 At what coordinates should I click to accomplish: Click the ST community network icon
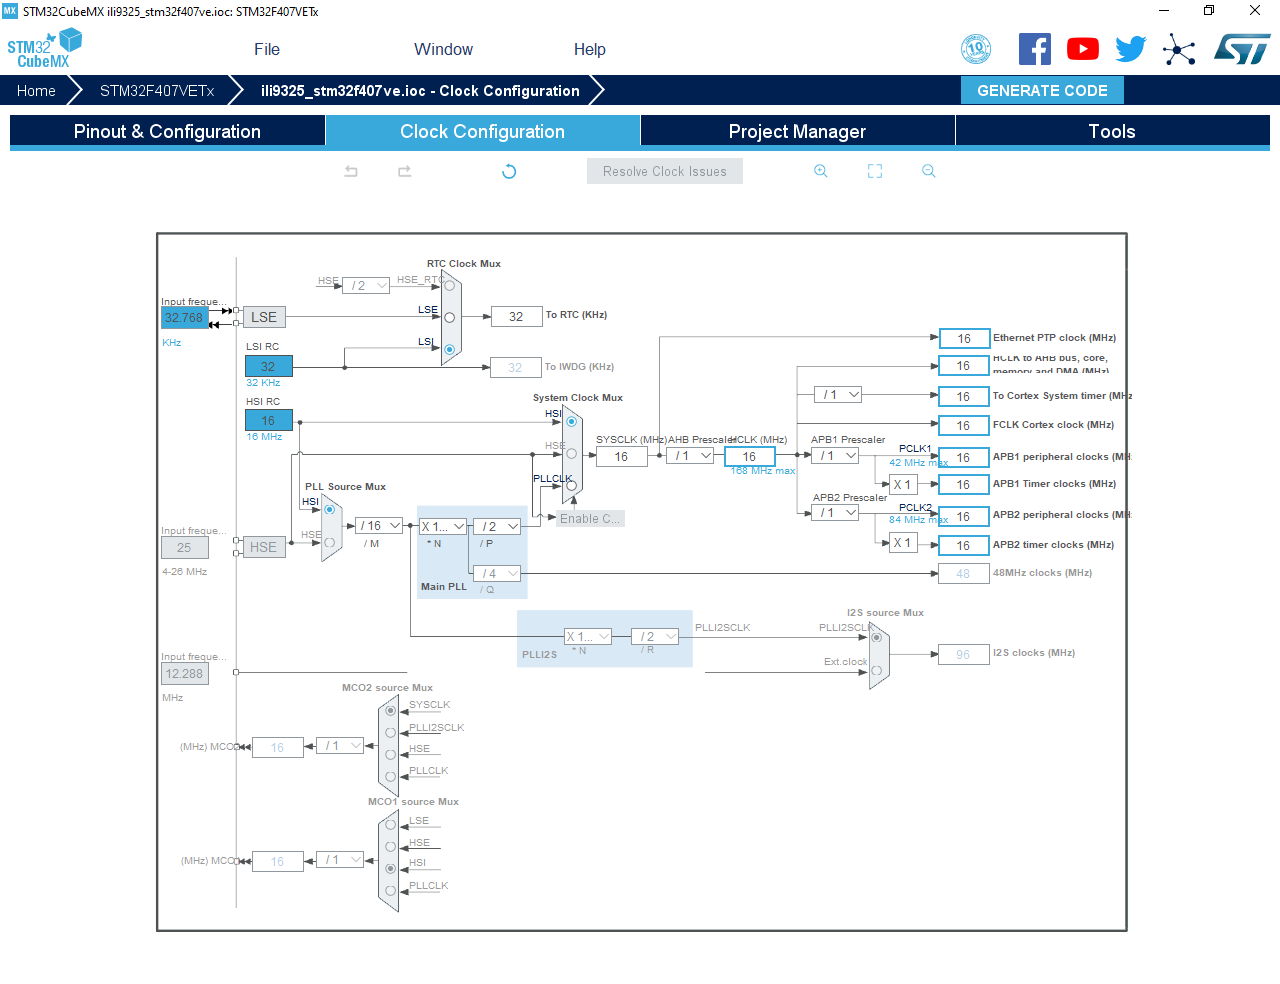(x=1179, y=49)
